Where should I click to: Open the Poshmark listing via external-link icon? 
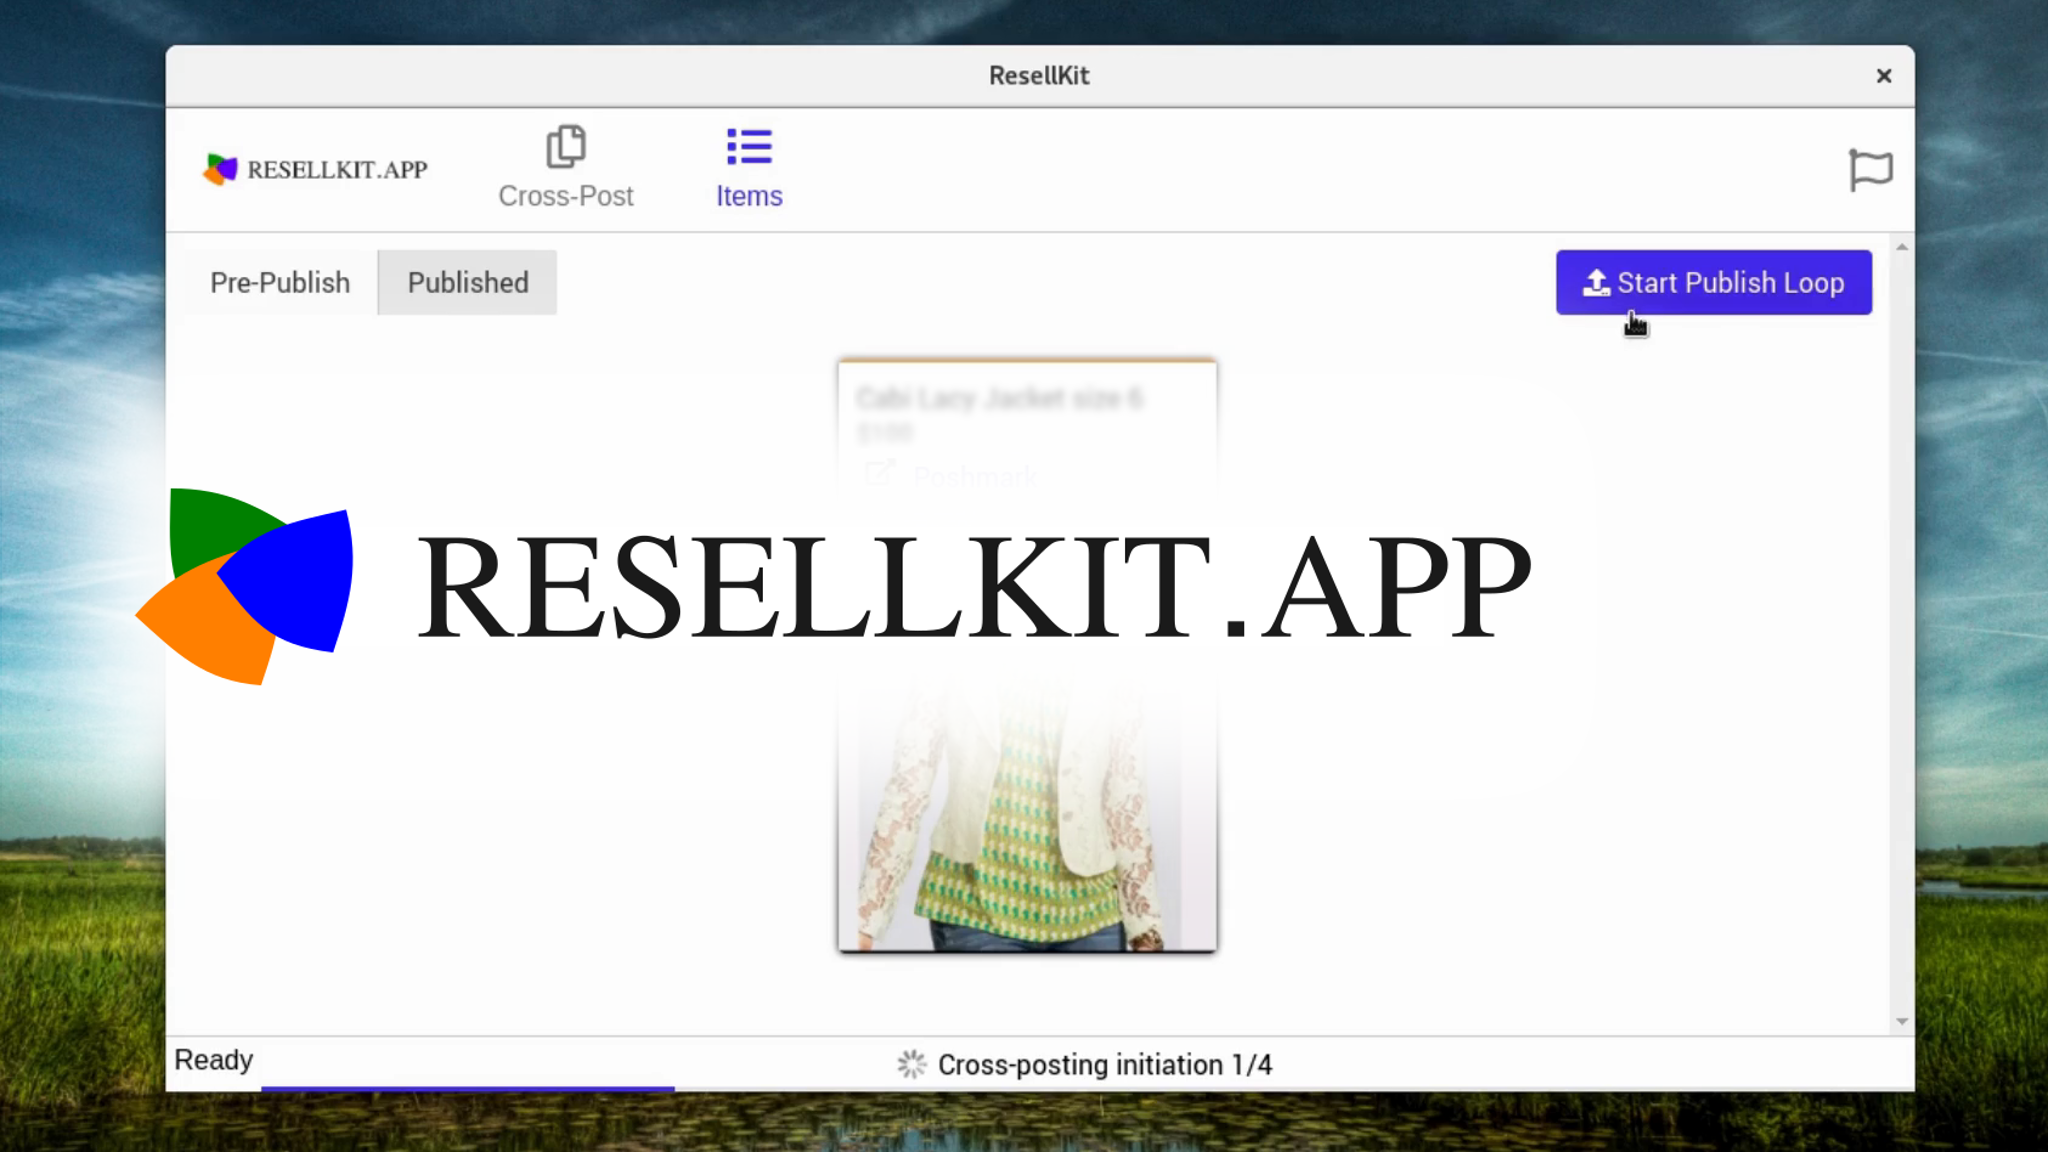[879, 472]
